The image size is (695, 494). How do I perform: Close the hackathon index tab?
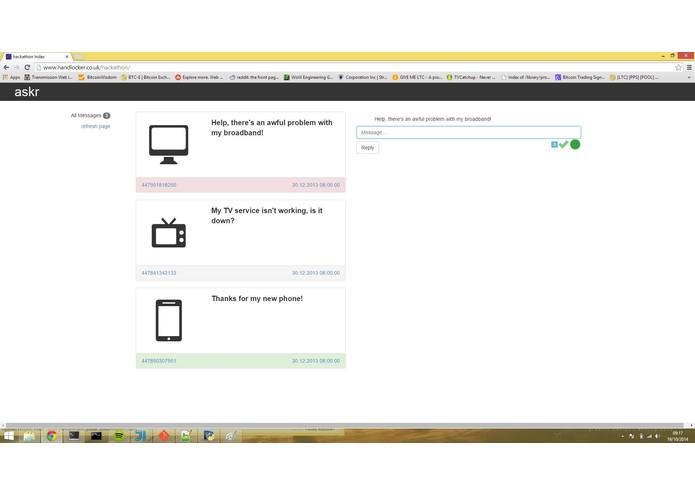click(x=67, y=57)
